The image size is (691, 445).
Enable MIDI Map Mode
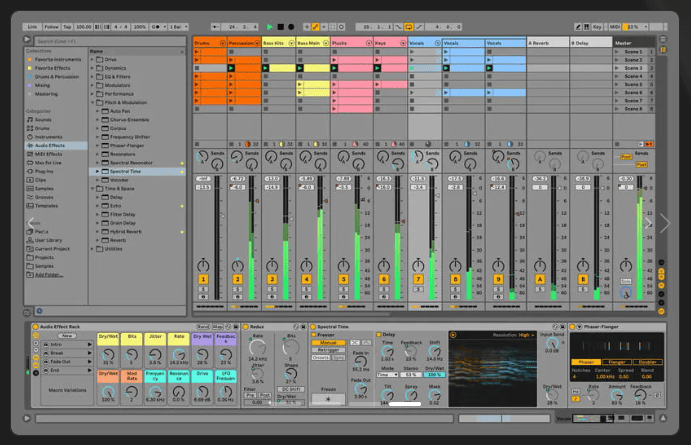(615, 27)
